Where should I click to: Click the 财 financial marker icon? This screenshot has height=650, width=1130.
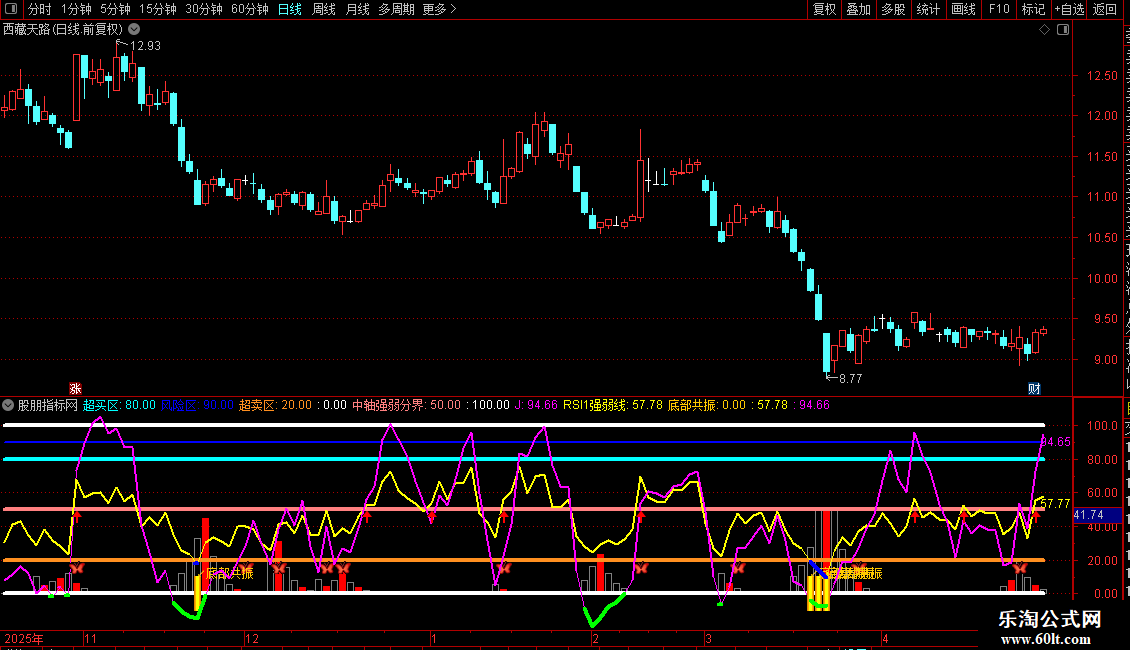(x=1034, y=389)
